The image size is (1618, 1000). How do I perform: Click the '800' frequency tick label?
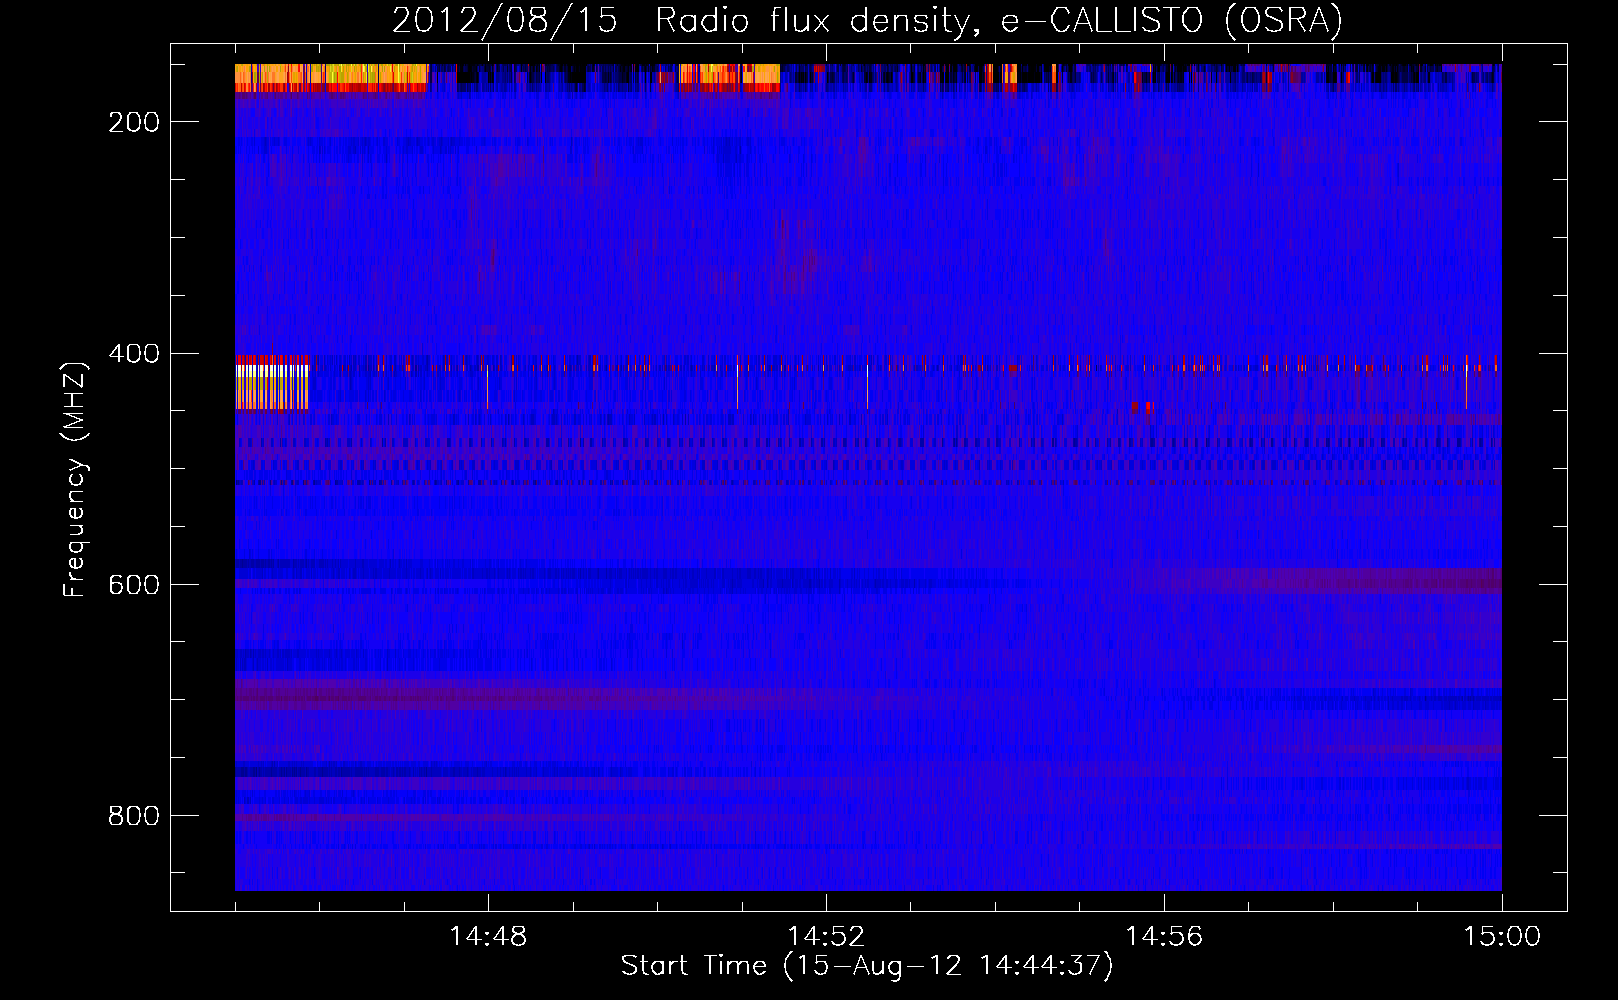(x=134, y=816)
